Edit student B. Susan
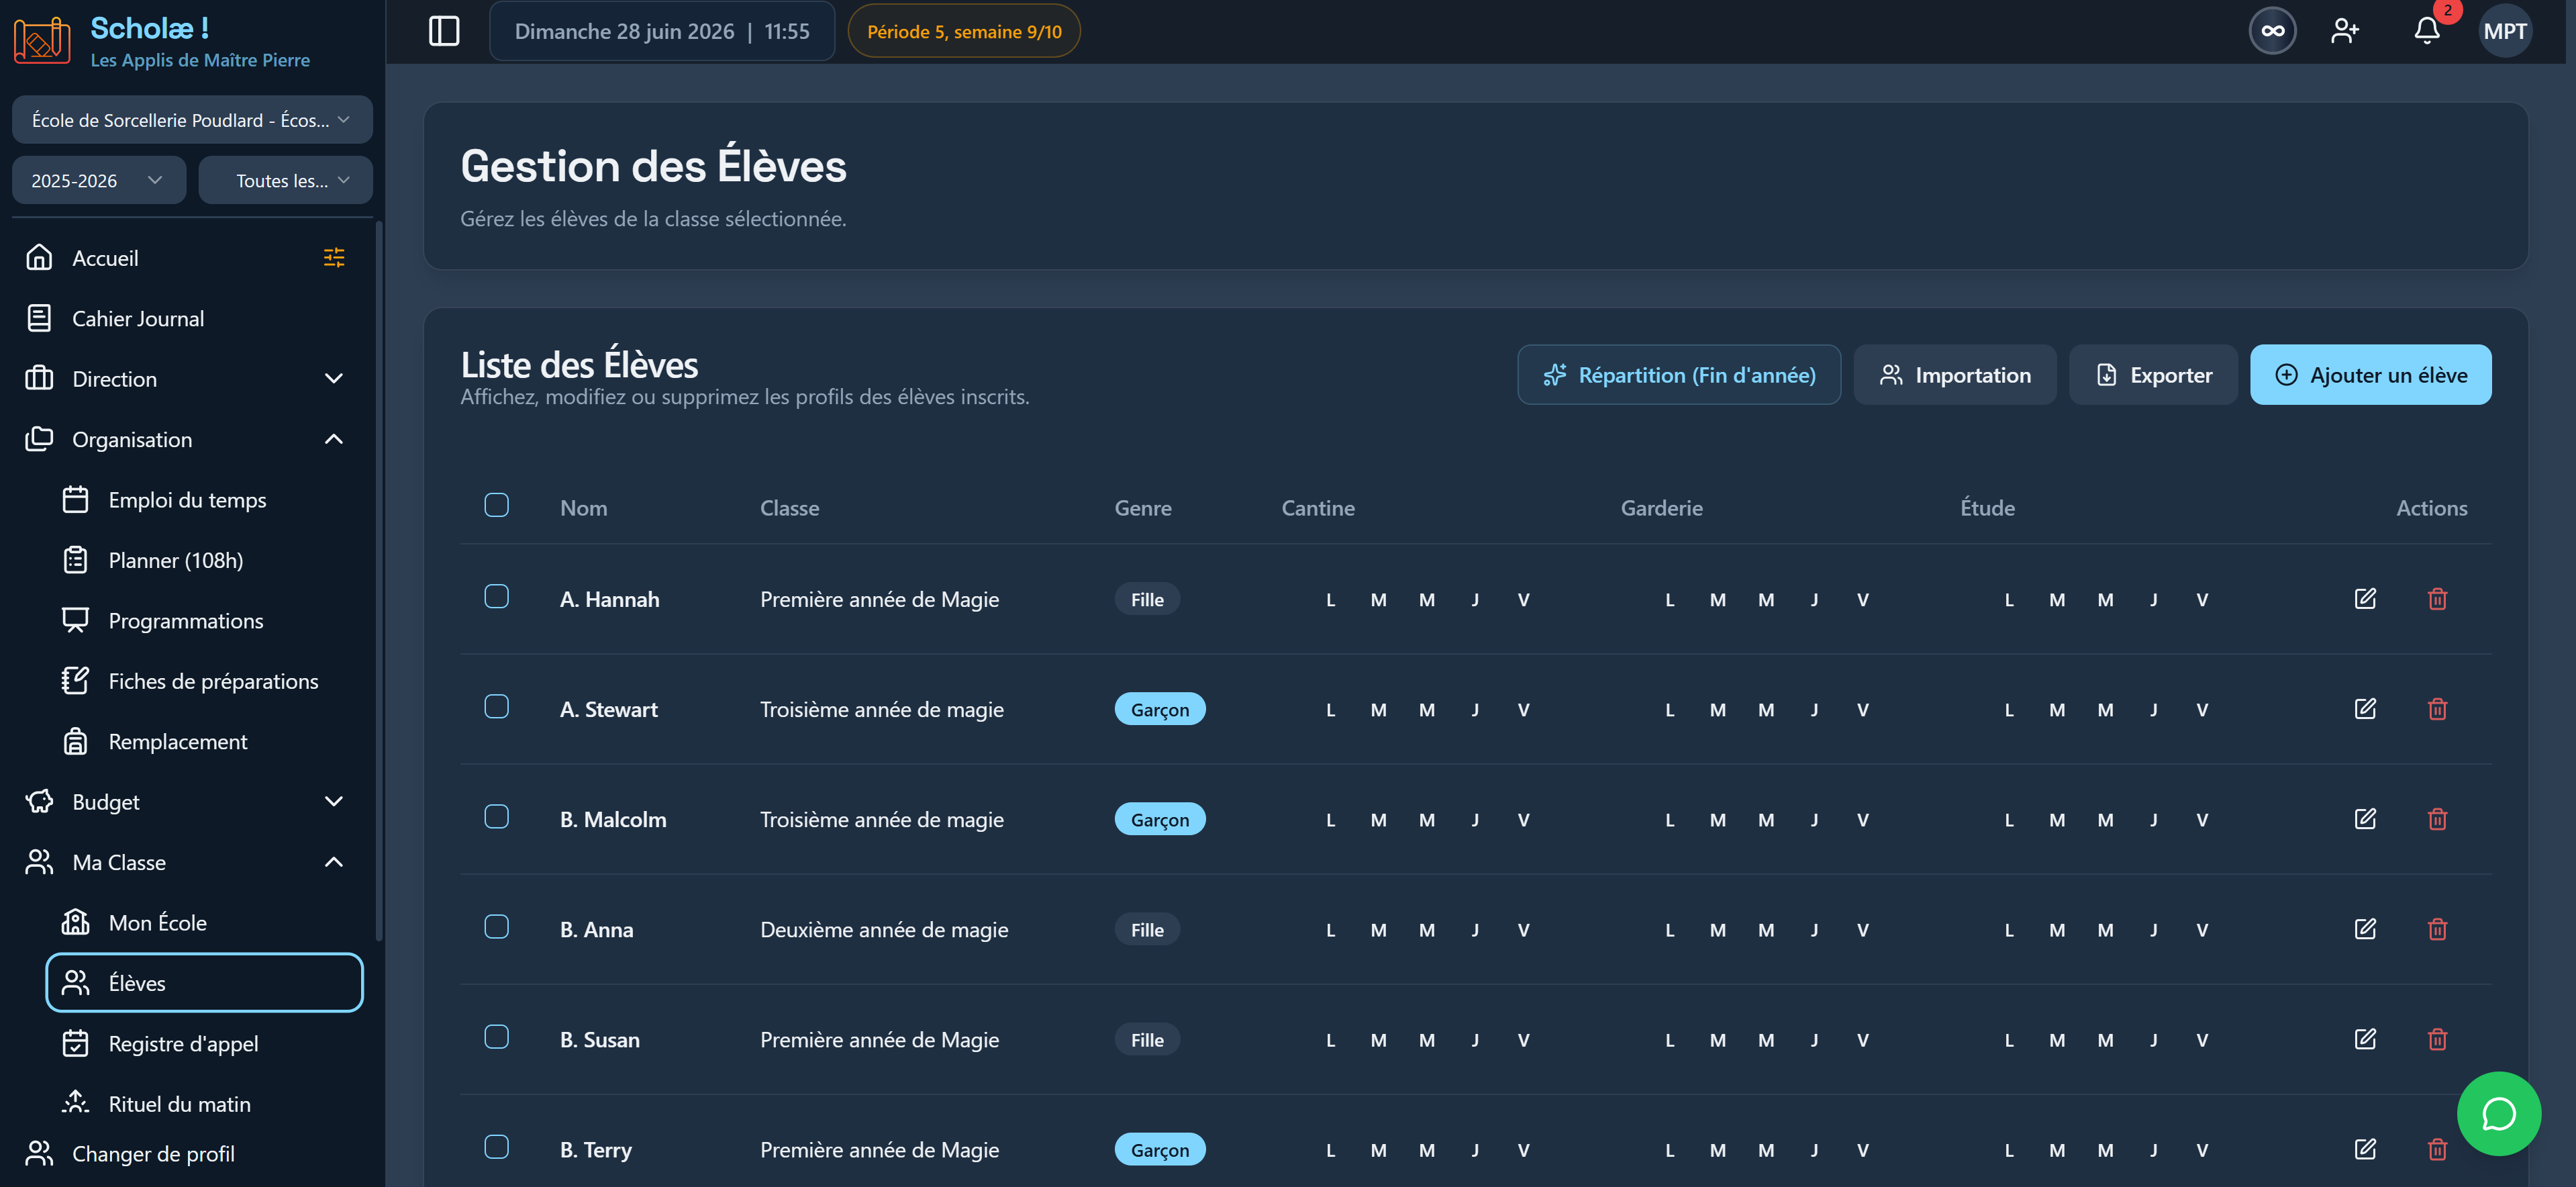2576x1187 pixels. [x=2365, y=1038]
